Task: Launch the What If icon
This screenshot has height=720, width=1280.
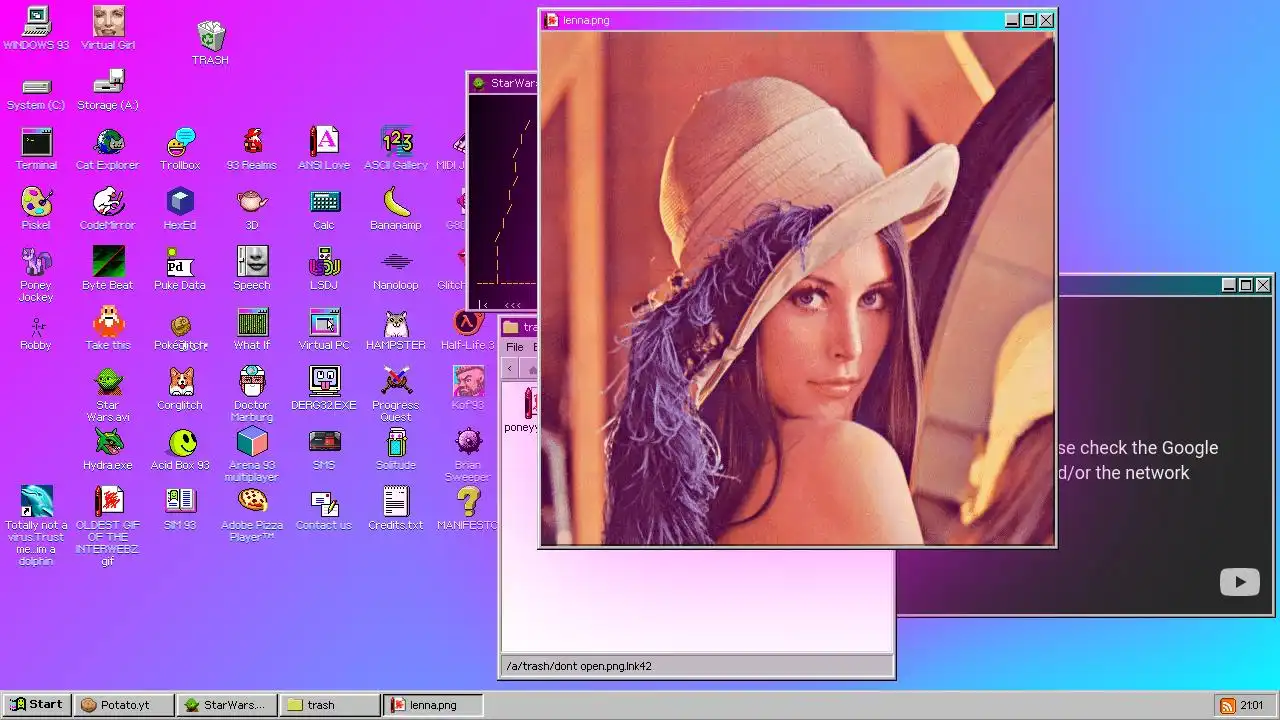Action: tap(252, 328)
